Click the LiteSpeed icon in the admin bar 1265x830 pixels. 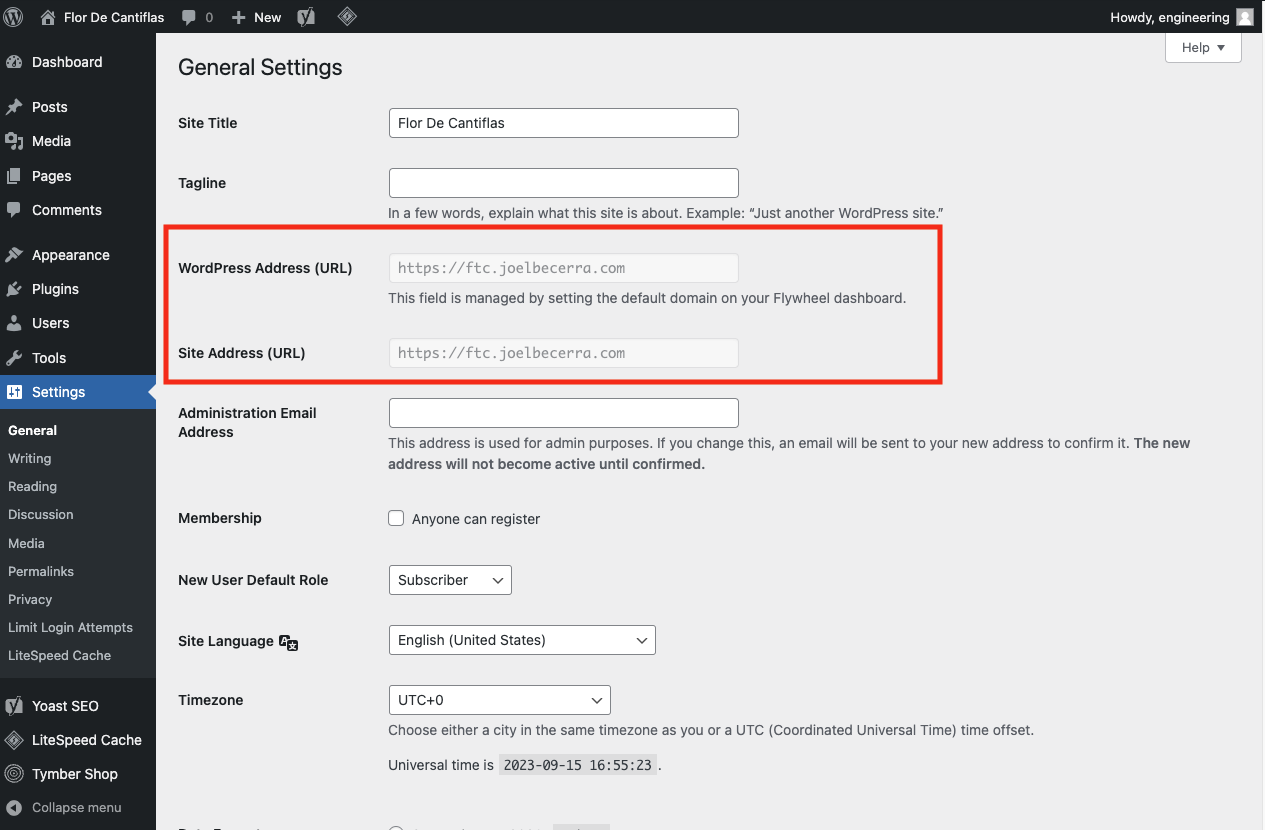tap(347, 16)
